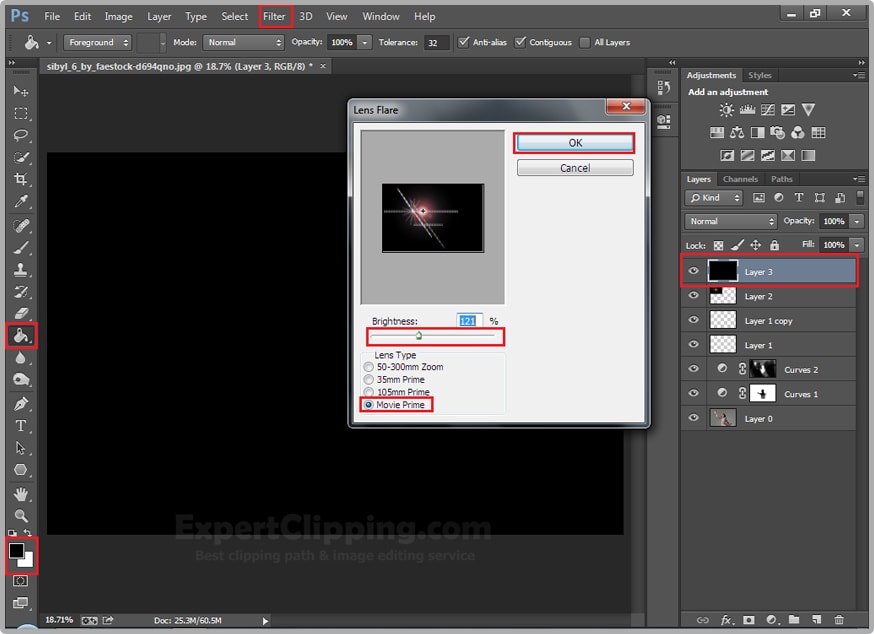The width and height of the screenshot is (874, 634).
Task: Switch to the Channels tab
Action: (740, 179)
